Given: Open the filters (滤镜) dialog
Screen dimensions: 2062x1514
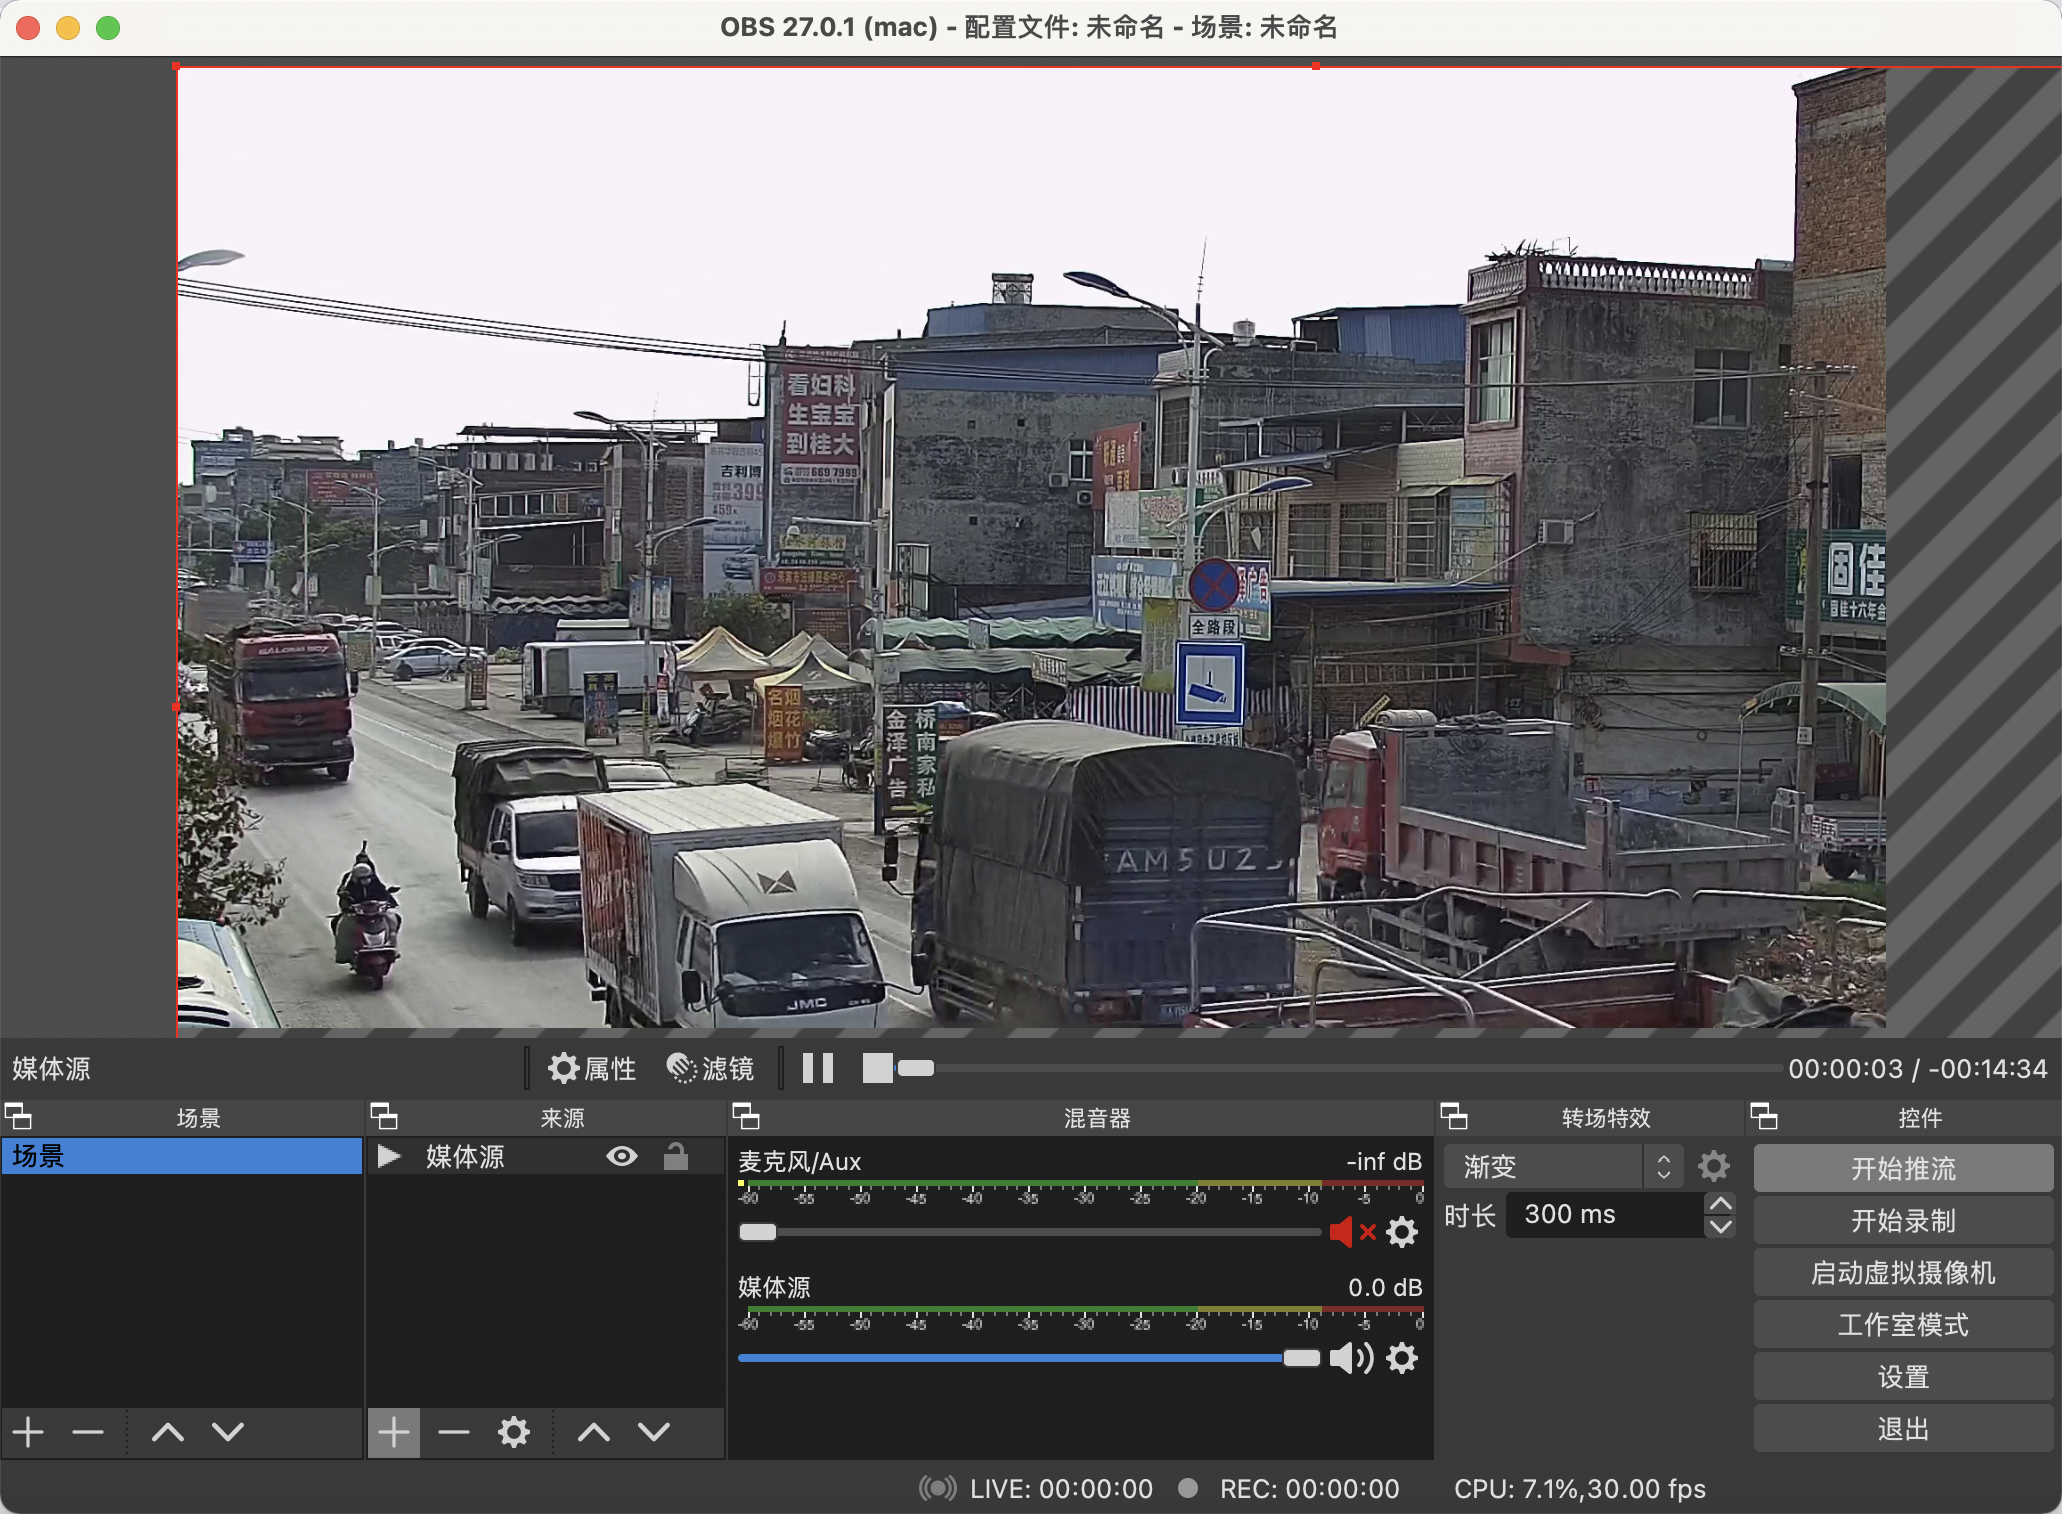Looking at the screenshot, I should [x=710, y=1068].
